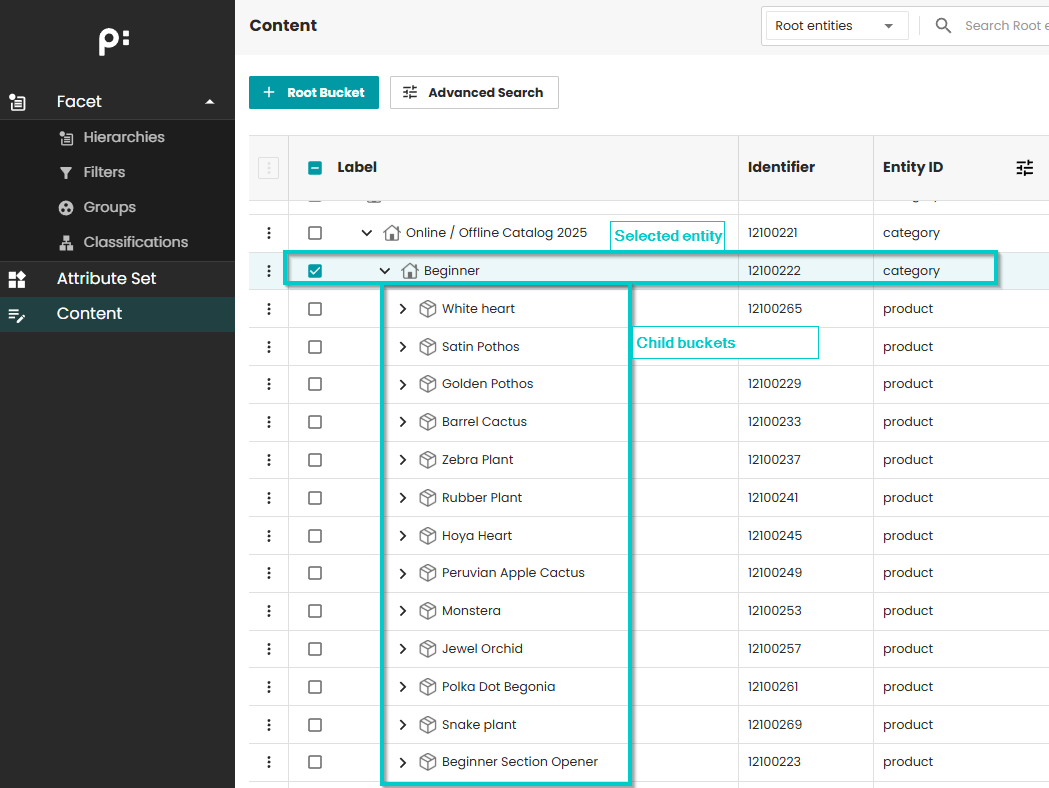
Task: Sort by the Entity ID column header
Action: coord(913,167)
